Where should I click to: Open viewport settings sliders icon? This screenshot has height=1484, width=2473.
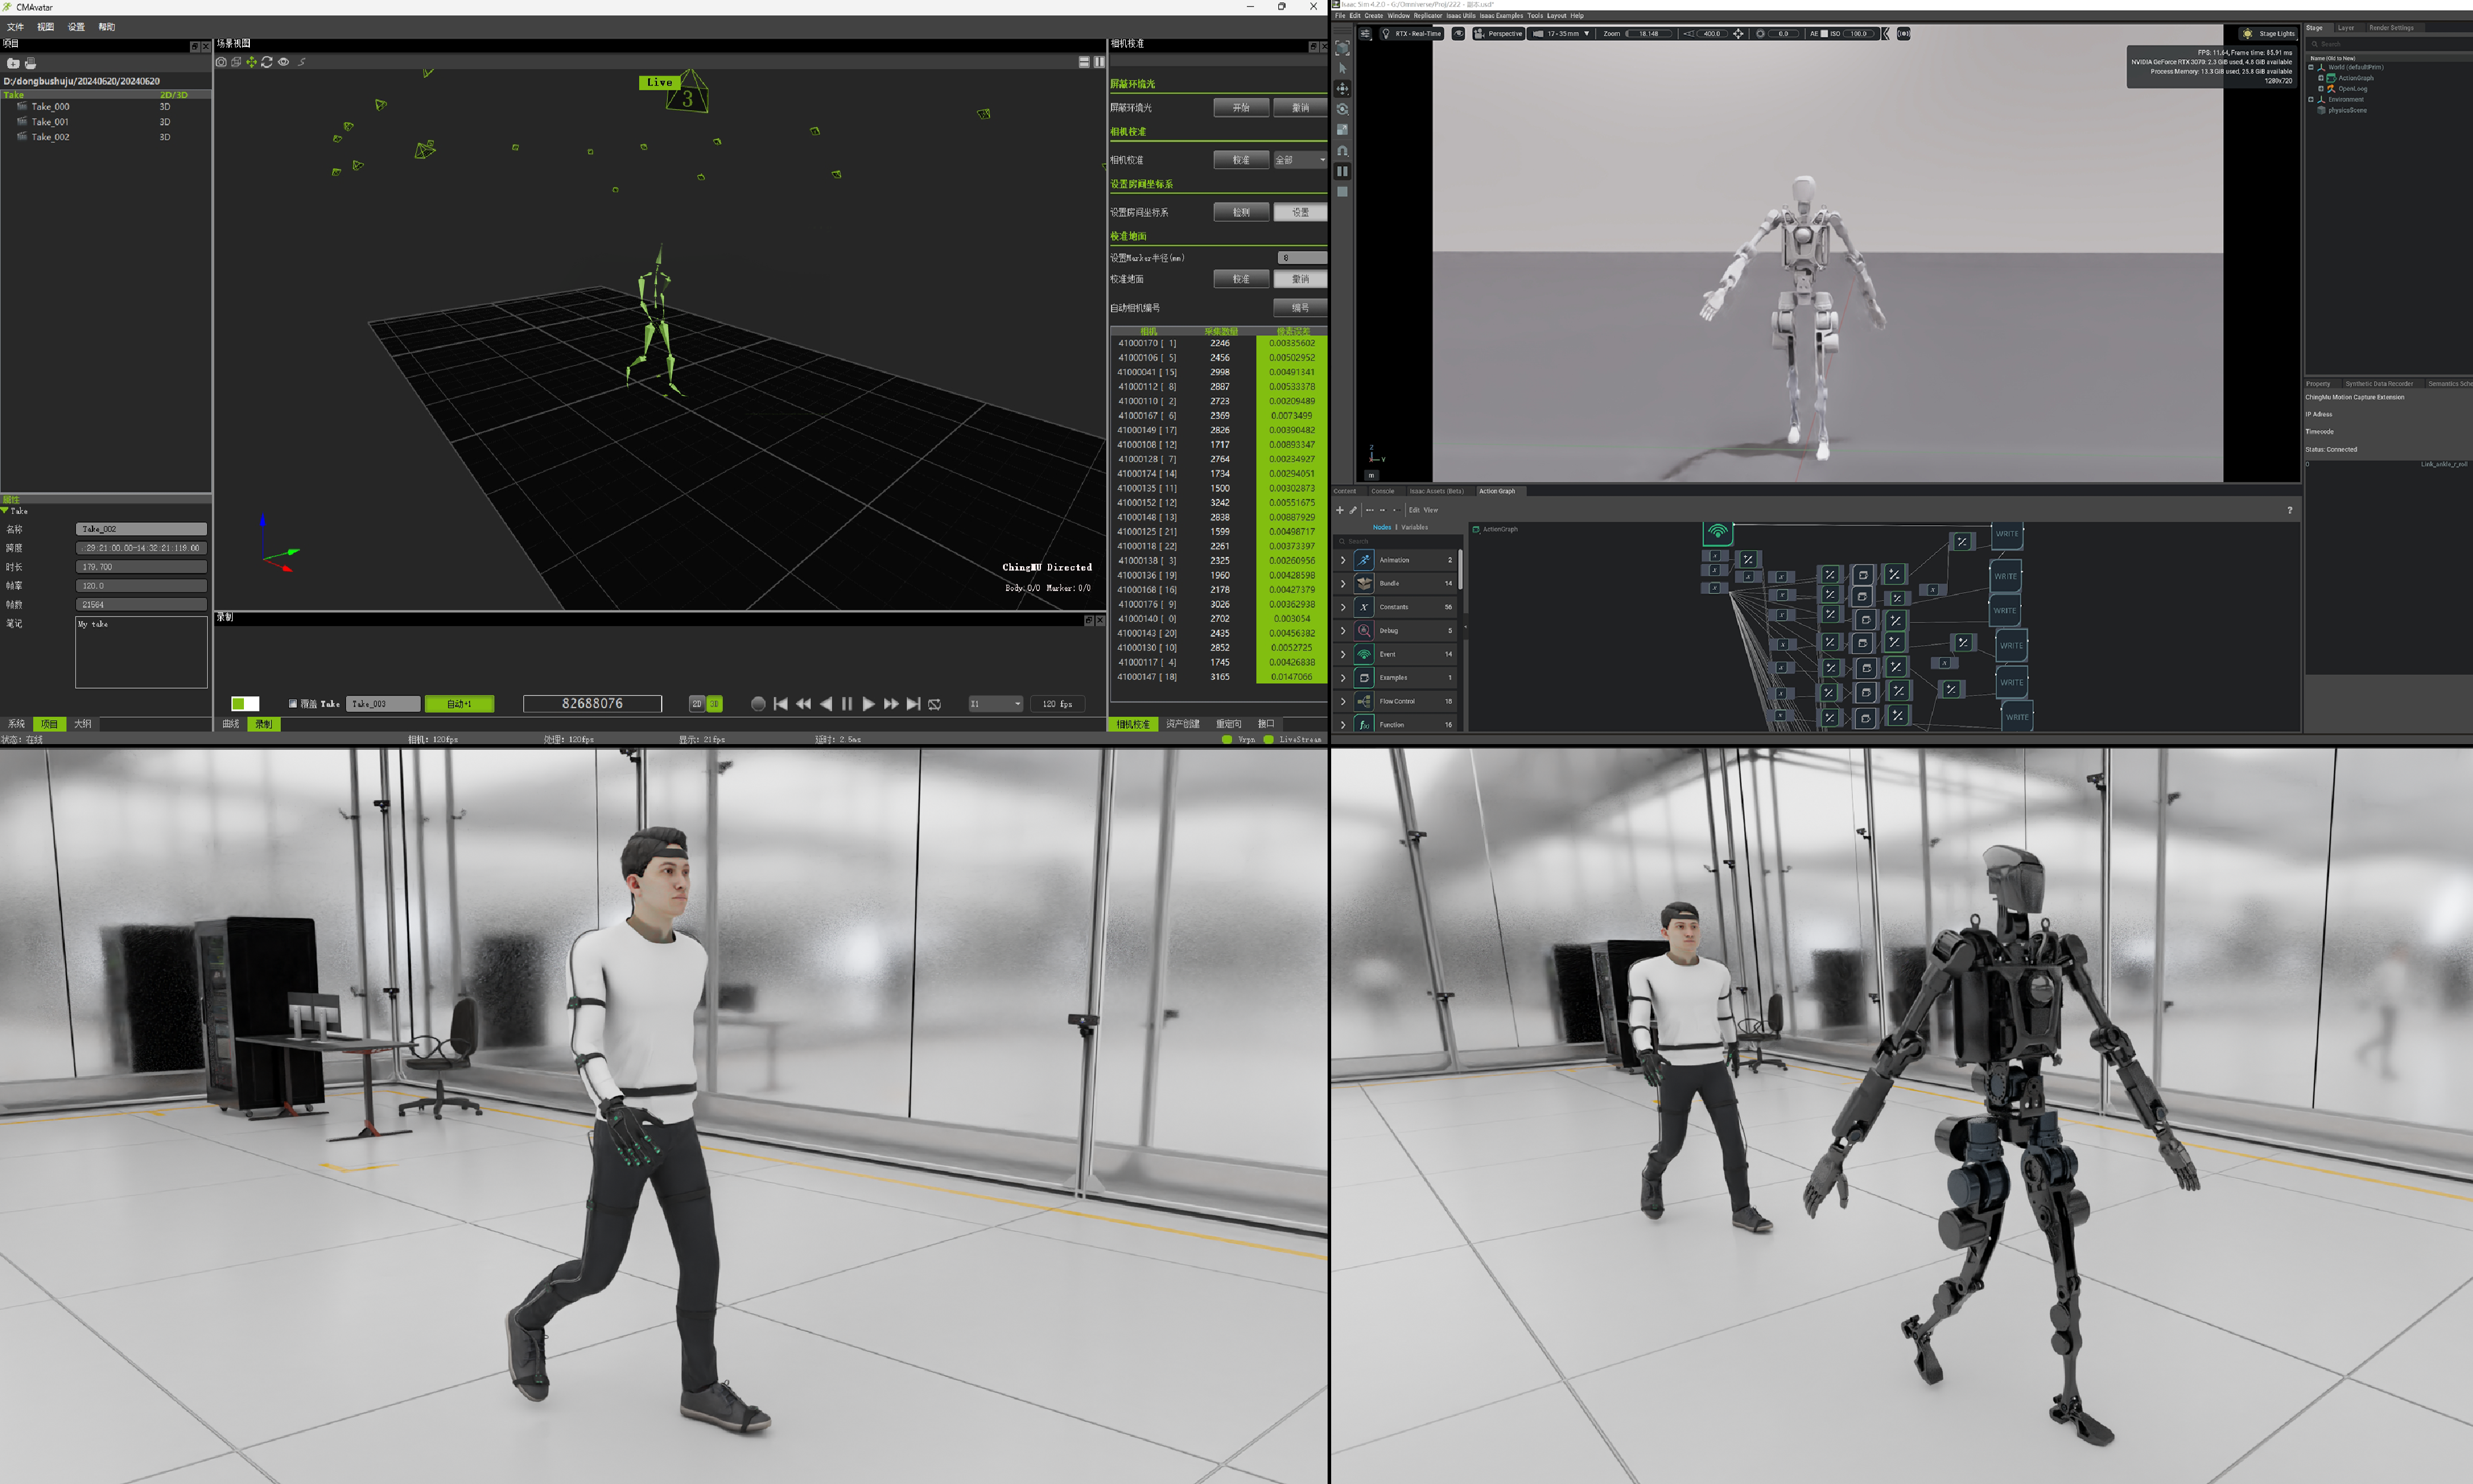click(x=1365, y=34)
